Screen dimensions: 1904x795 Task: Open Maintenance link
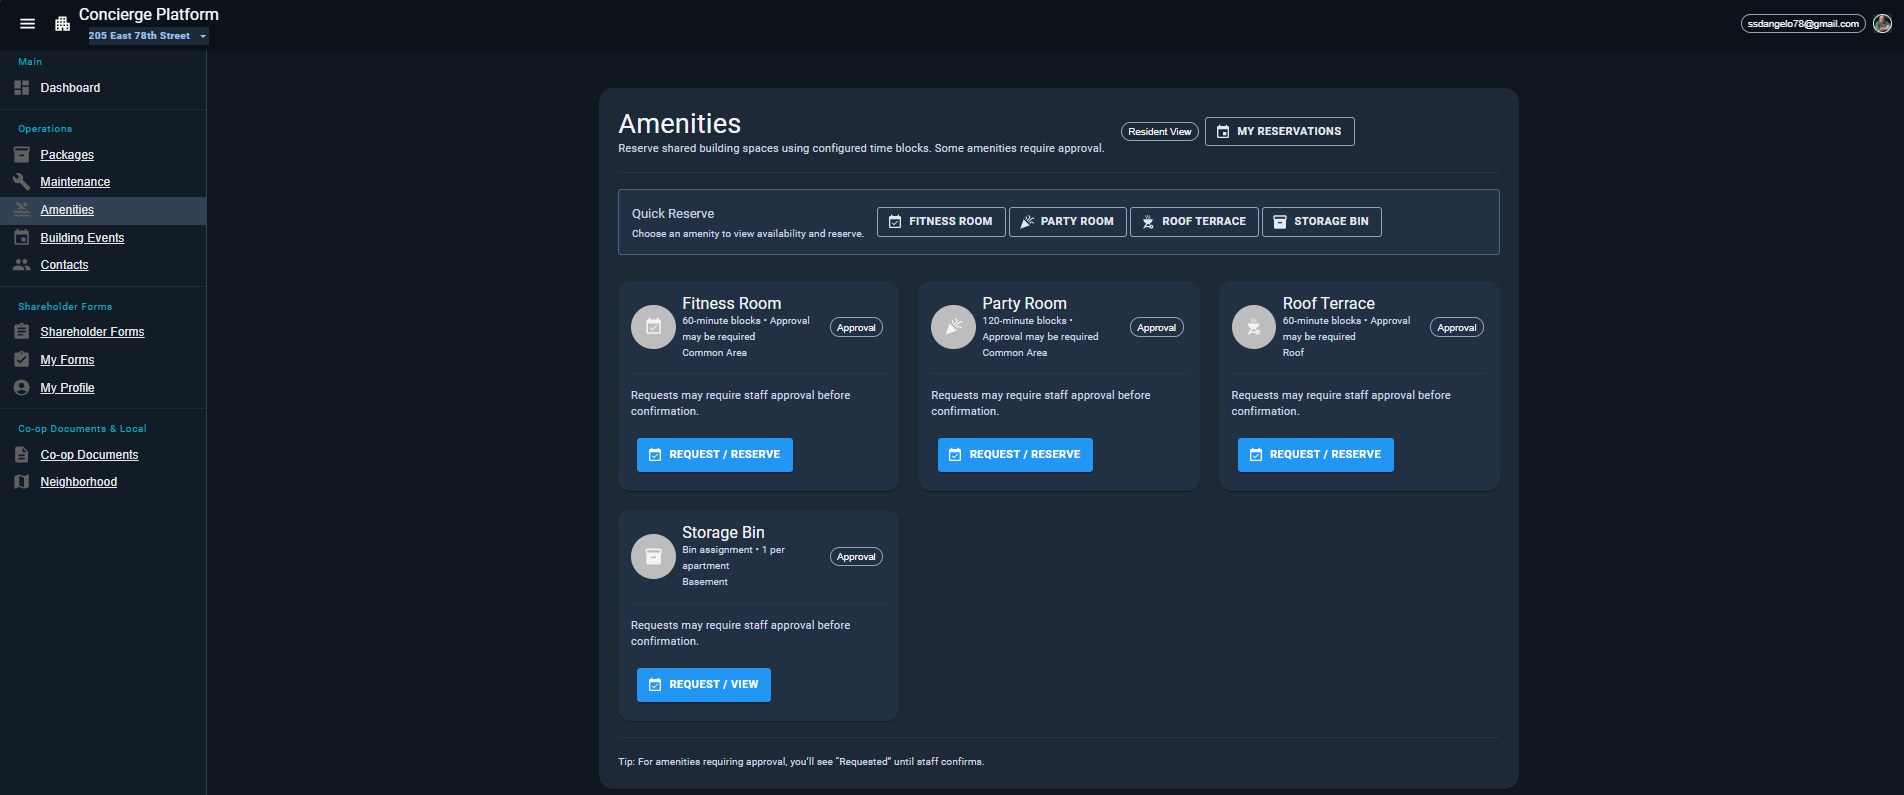[x=75, y=182]
